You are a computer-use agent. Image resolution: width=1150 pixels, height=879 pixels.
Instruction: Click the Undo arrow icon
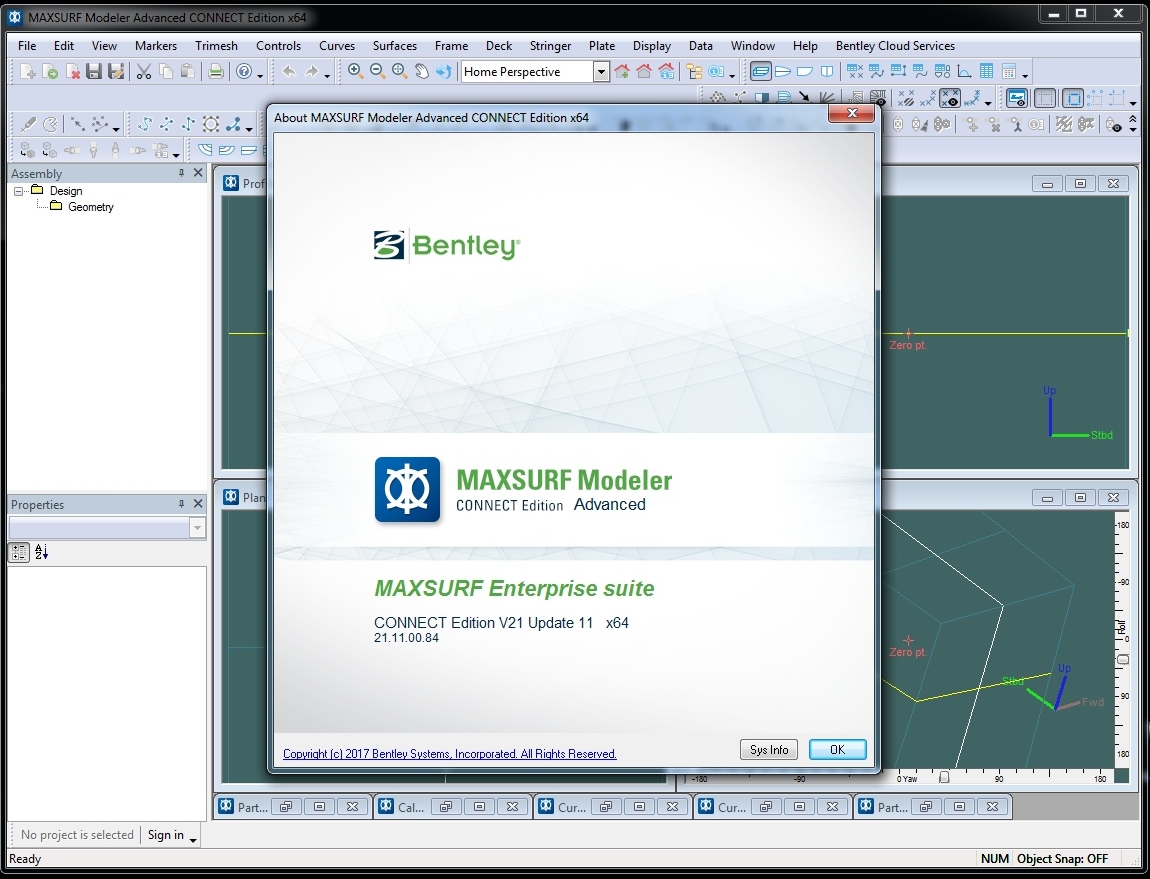289,71
